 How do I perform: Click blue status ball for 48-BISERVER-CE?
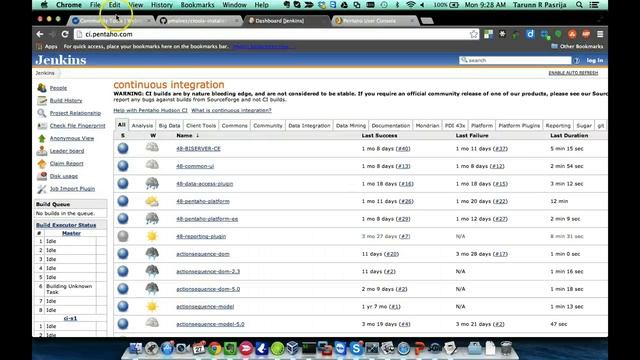pos(123,149)
